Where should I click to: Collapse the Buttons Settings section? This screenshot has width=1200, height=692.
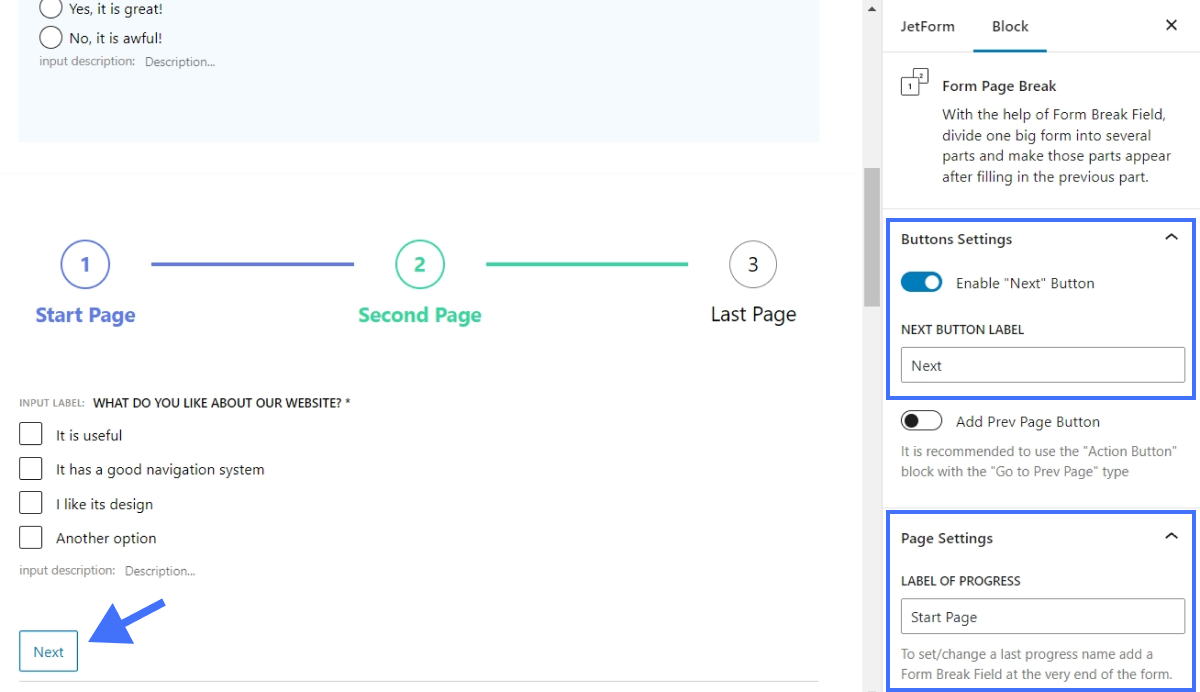click(1170, 239)
